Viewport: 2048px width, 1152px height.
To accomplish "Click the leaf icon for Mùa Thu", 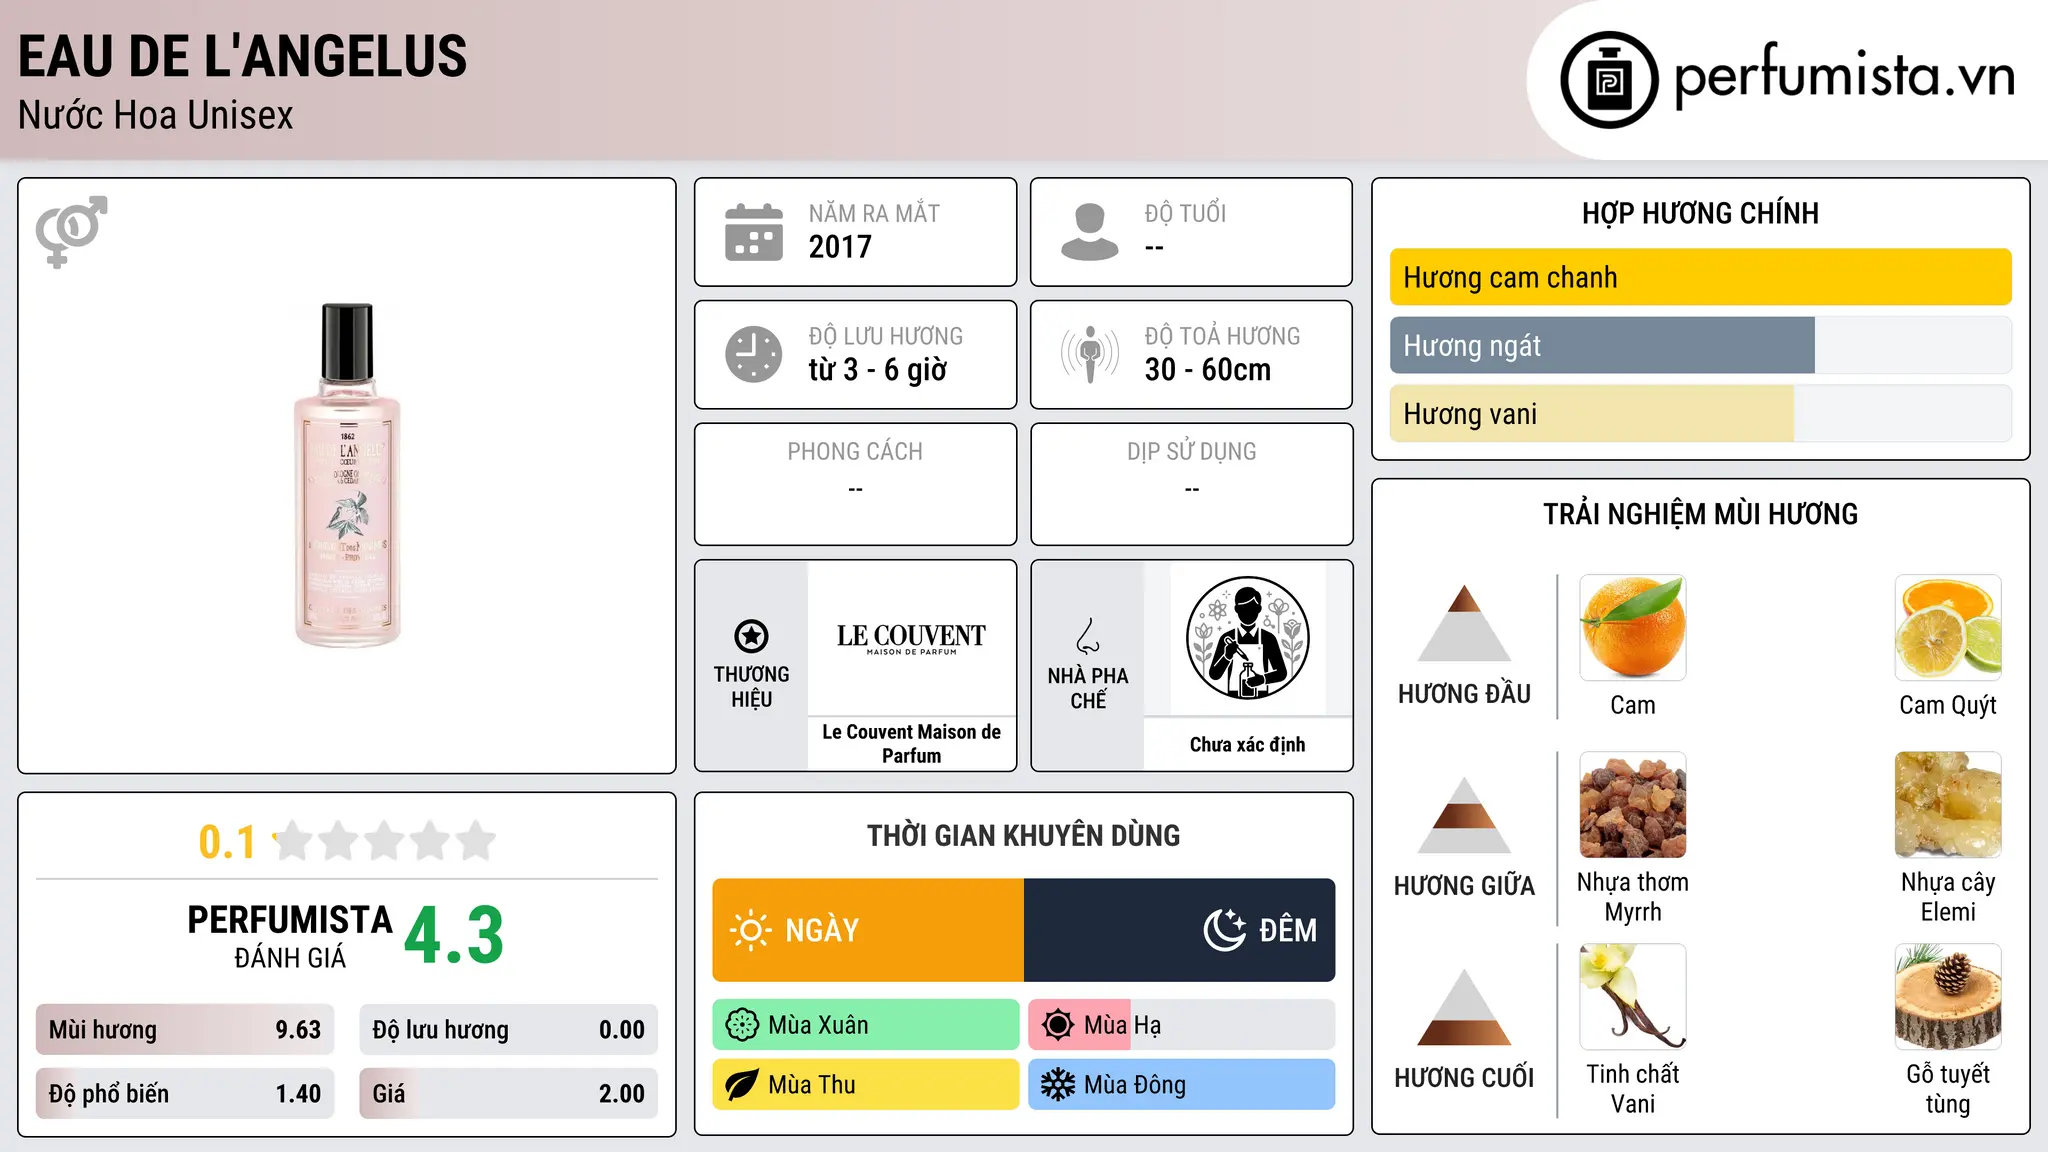I will [x=742, y=1085].
